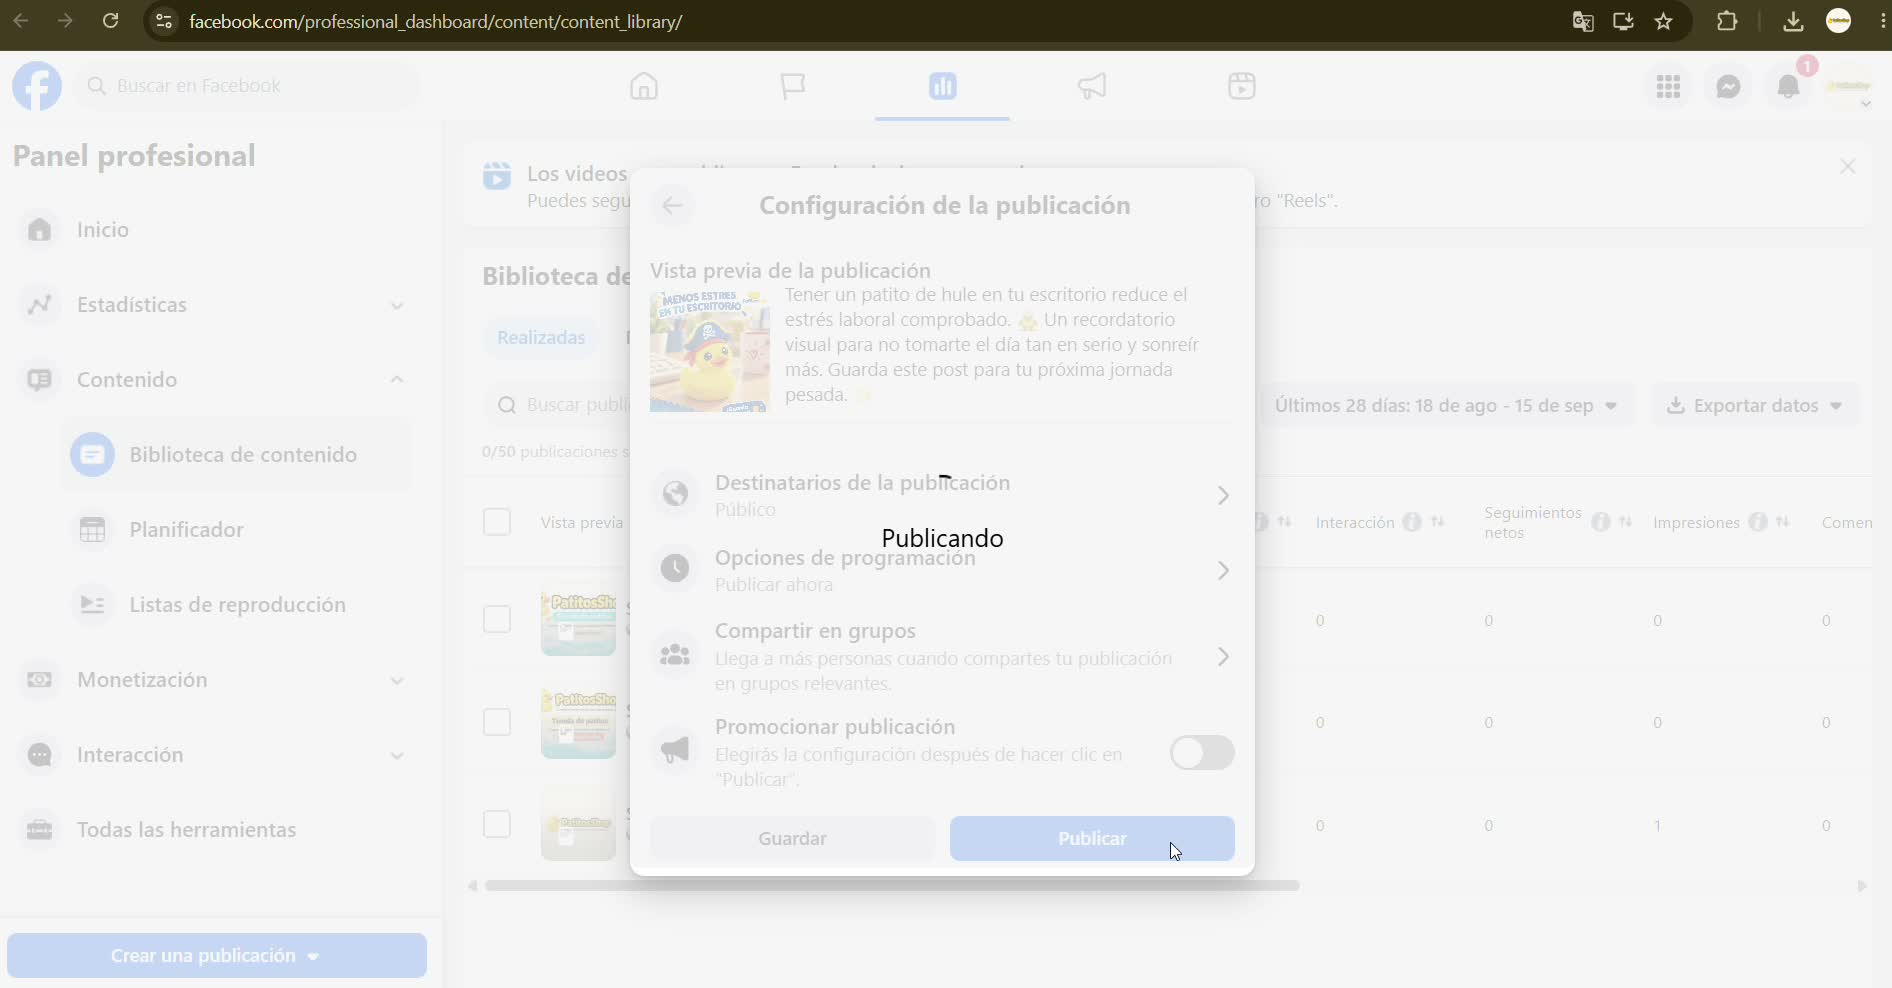Expand Monetización section in sidebar
1892x988 pixels.
(397, 680)
